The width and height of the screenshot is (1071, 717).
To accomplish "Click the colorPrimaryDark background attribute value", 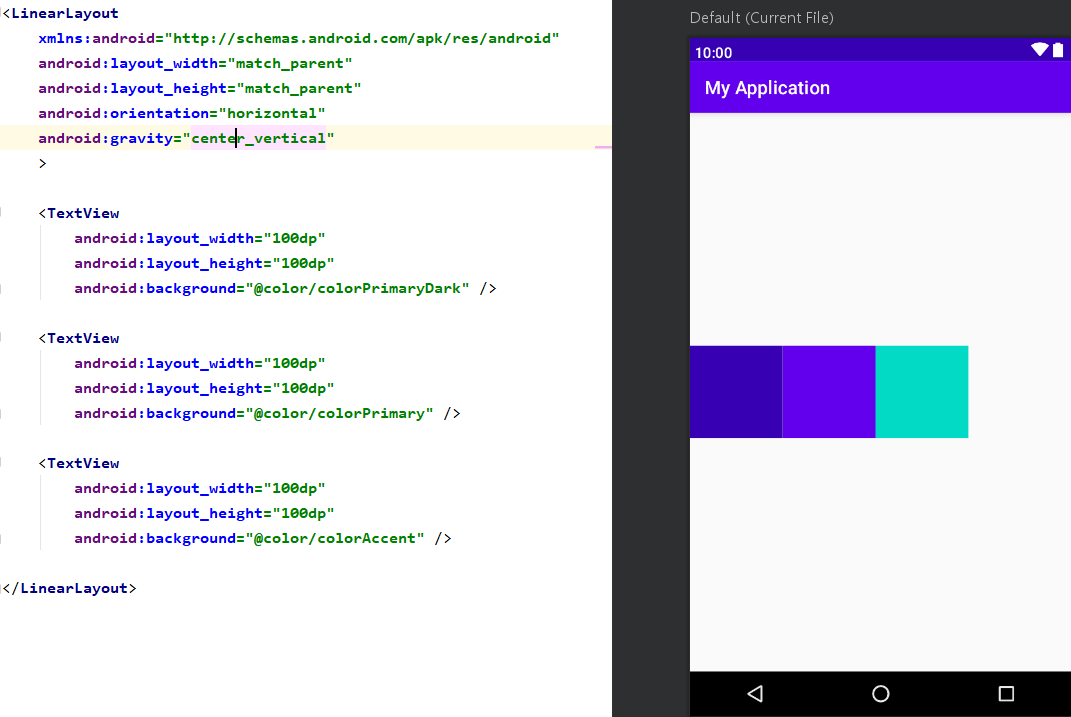I will 357,288.
